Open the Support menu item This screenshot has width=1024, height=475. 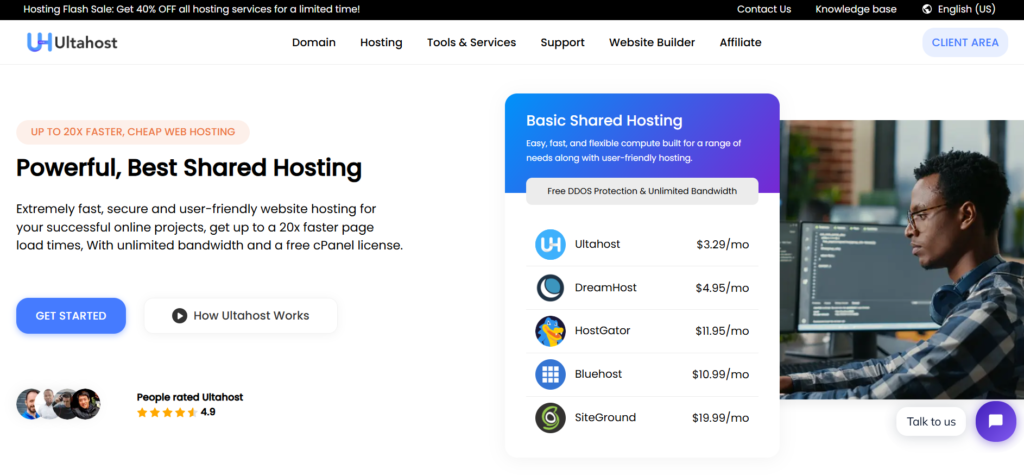click(562, 43)
